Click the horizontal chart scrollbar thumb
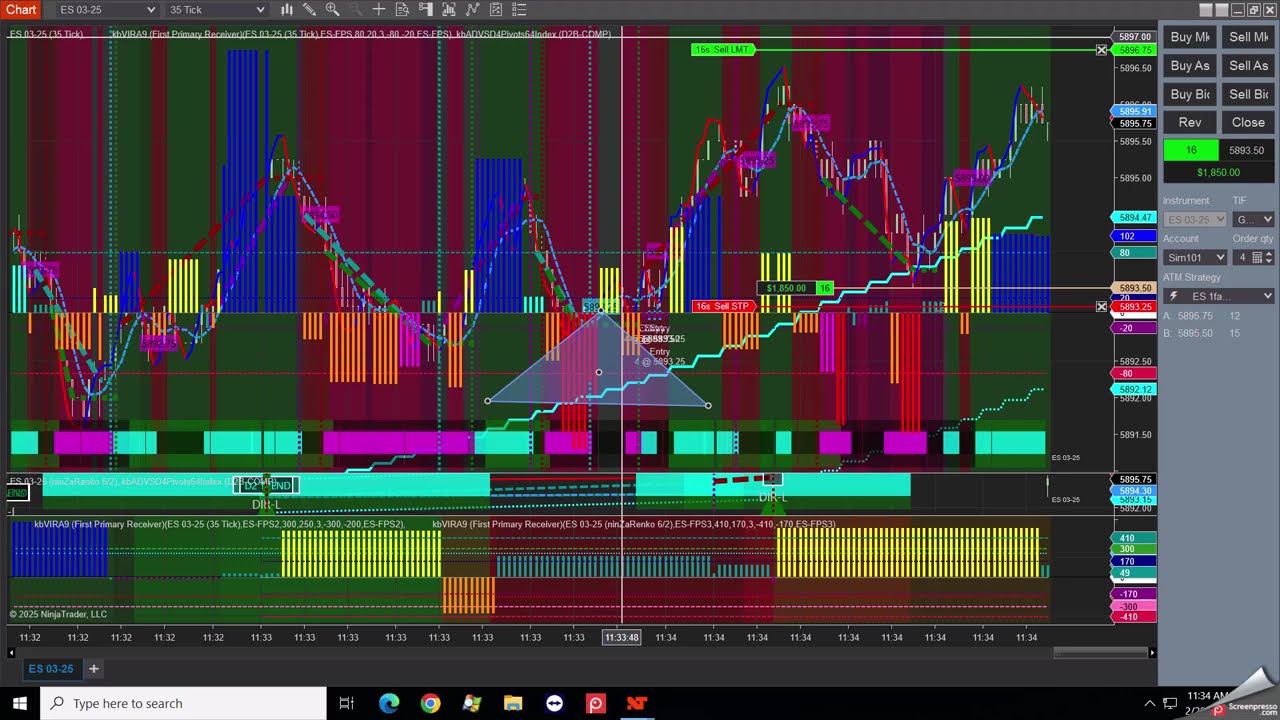The width and height of the screenshot is (1280, 720). click(x=1100, y=653)
